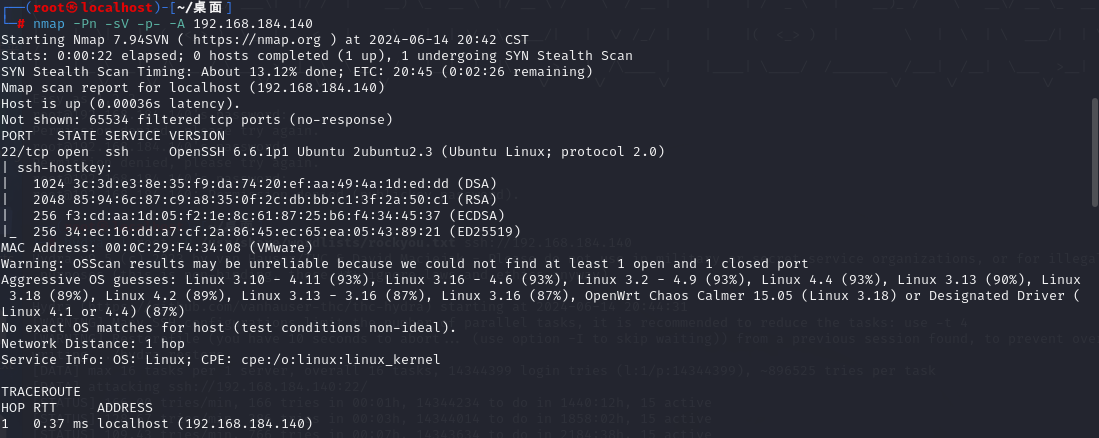
Task: Click the -sV flag in nmap command
Action: [105, 23]
